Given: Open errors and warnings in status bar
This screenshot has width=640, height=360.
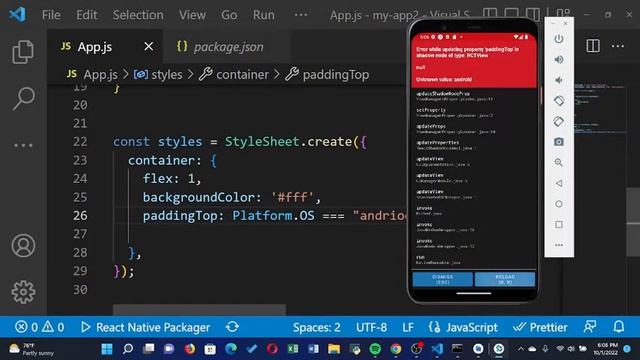Looking at the screenshot, I should tap(40, 327).
